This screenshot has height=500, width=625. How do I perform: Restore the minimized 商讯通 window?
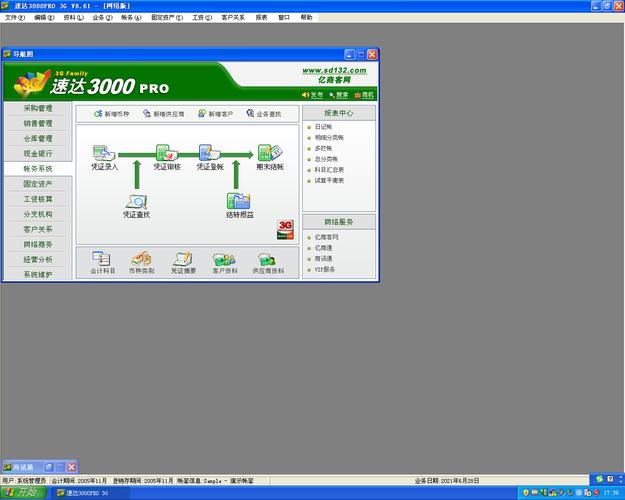(x=49, y=467)
